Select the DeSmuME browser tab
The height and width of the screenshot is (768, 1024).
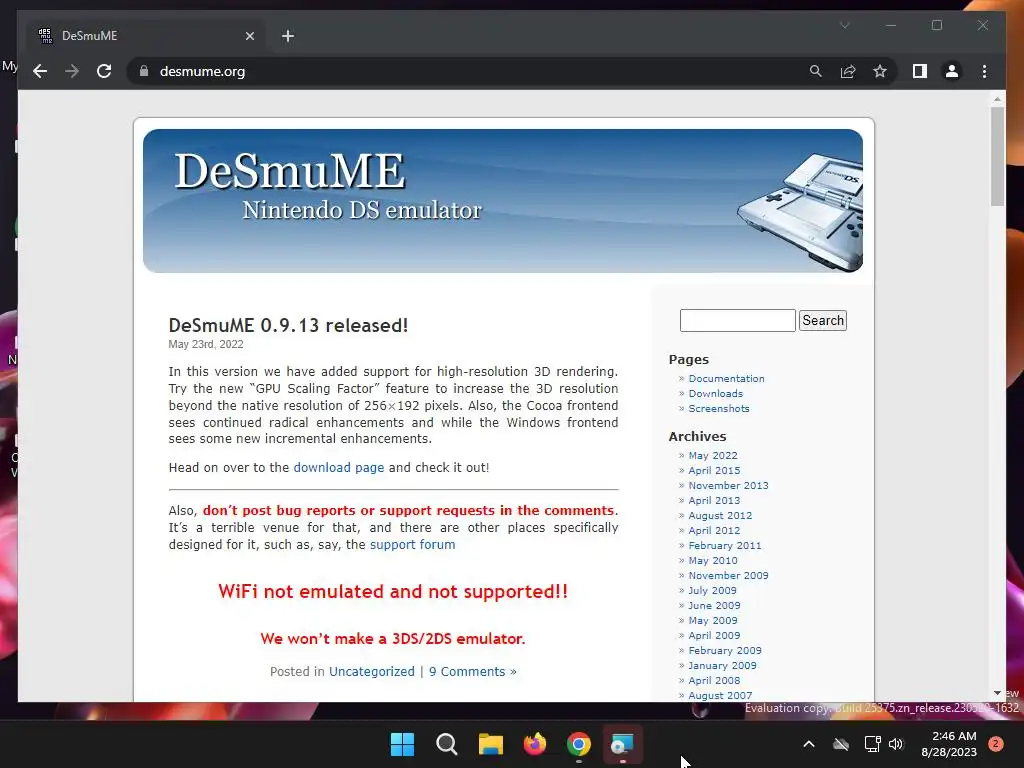pyautogui.click(x=146, y=36)
